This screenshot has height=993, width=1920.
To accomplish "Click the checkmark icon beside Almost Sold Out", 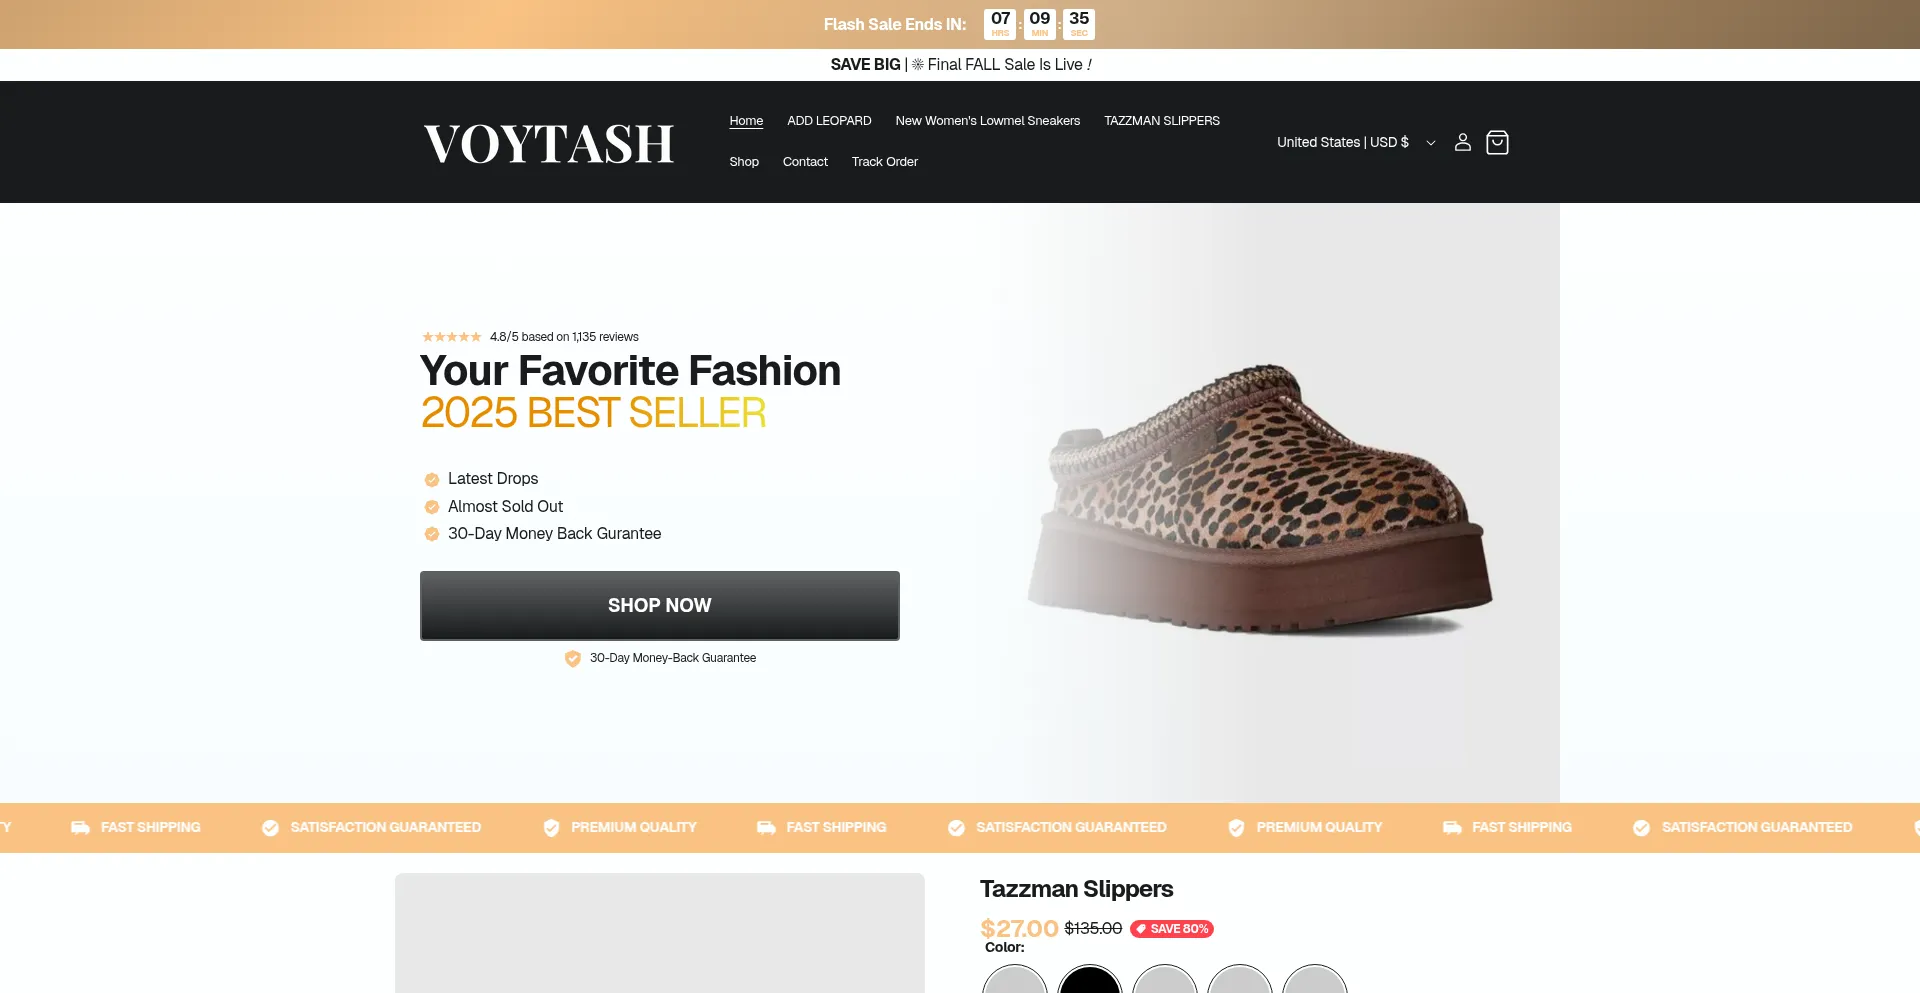I will coord(432,507).
